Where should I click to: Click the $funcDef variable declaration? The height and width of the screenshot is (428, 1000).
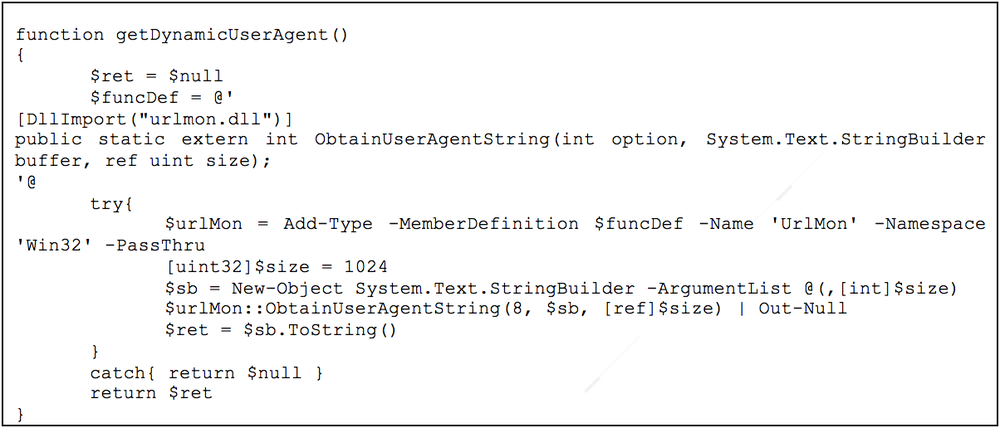tap(127, 98)
